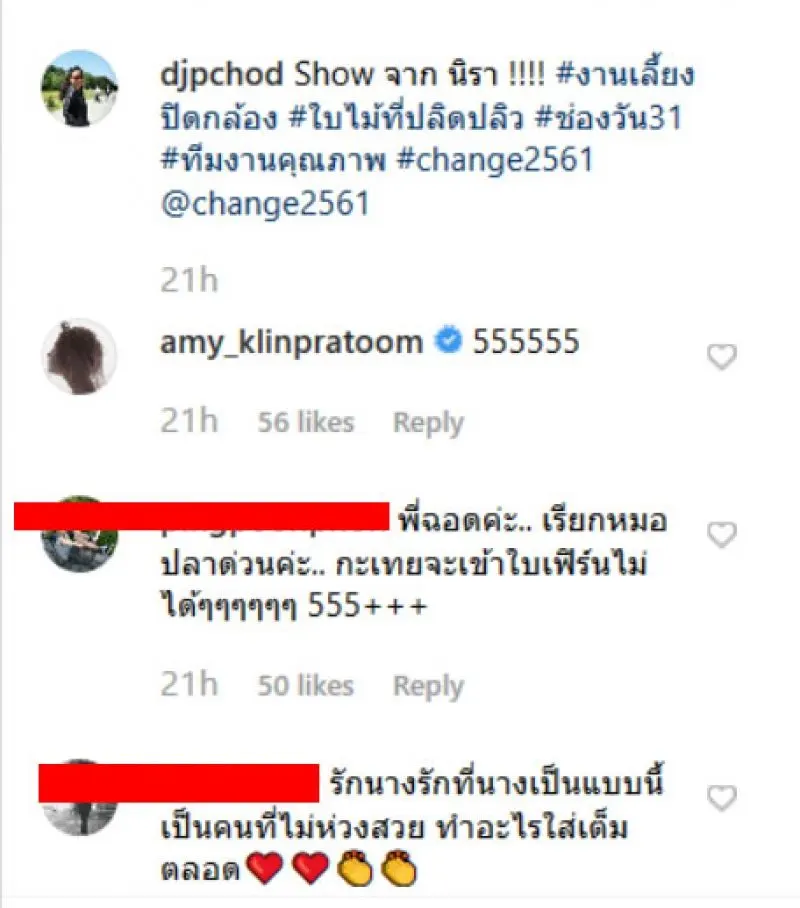Open the @change2561 mention

[265, 204]
